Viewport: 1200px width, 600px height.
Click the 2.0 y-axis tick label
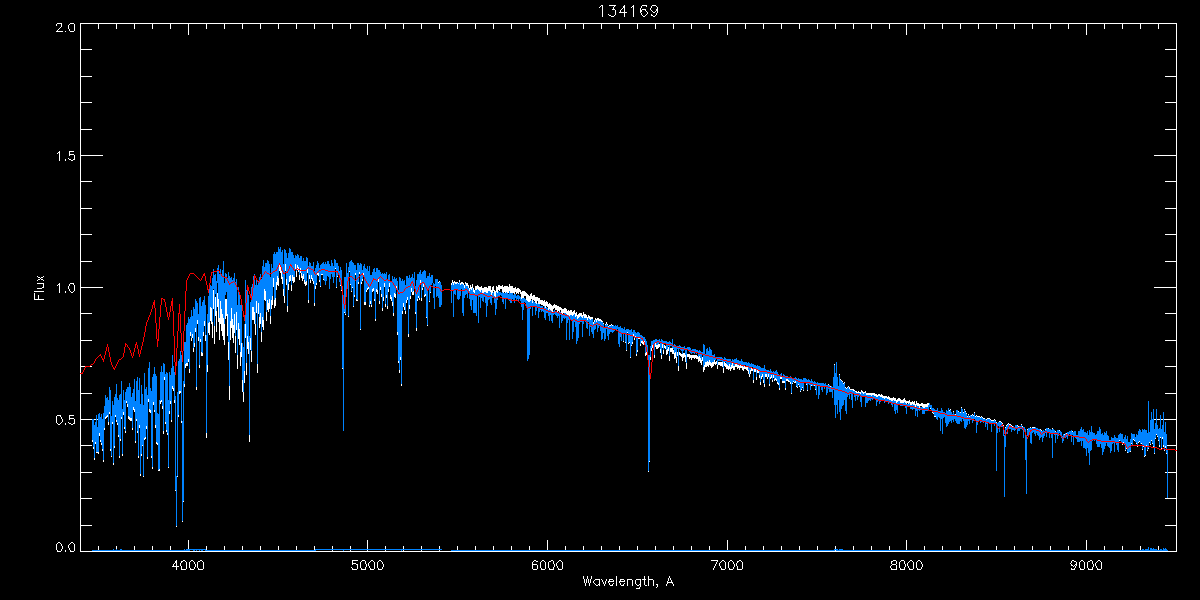pos(62,28)
